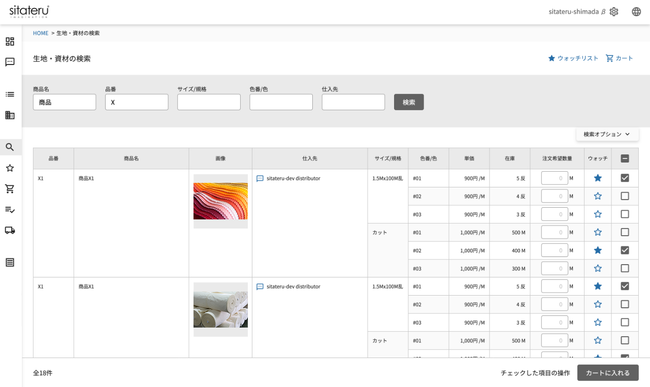Click the カートに入れる button
Viewport: 650px width, 387px height.
(608, 373)
